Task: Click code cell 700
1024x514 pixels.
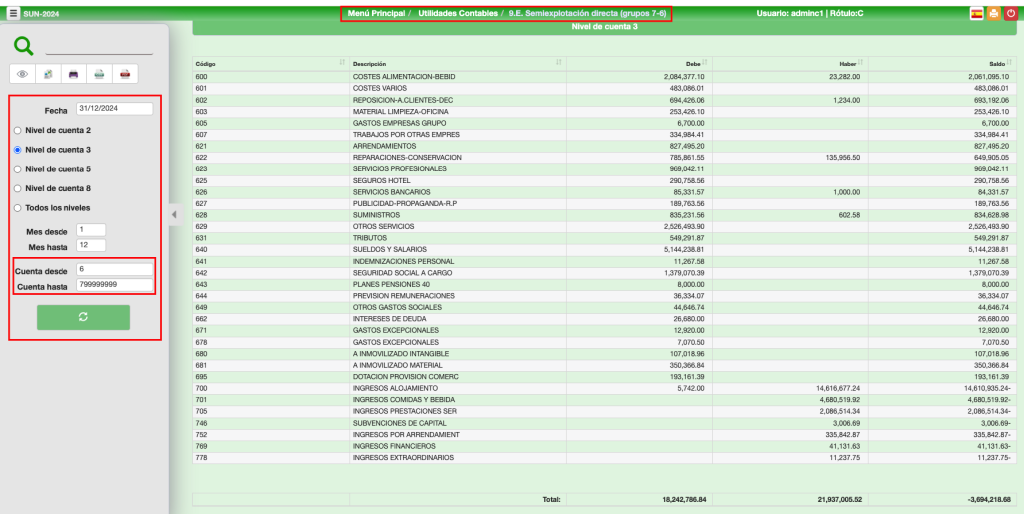Action: [271, 388]
